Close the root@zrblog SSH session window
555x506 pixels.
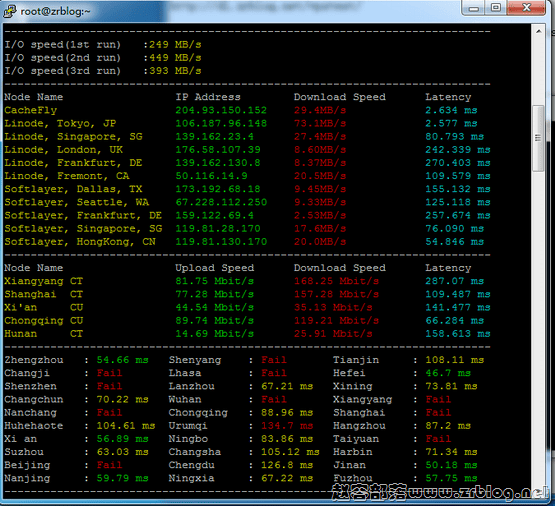(526, 8)
